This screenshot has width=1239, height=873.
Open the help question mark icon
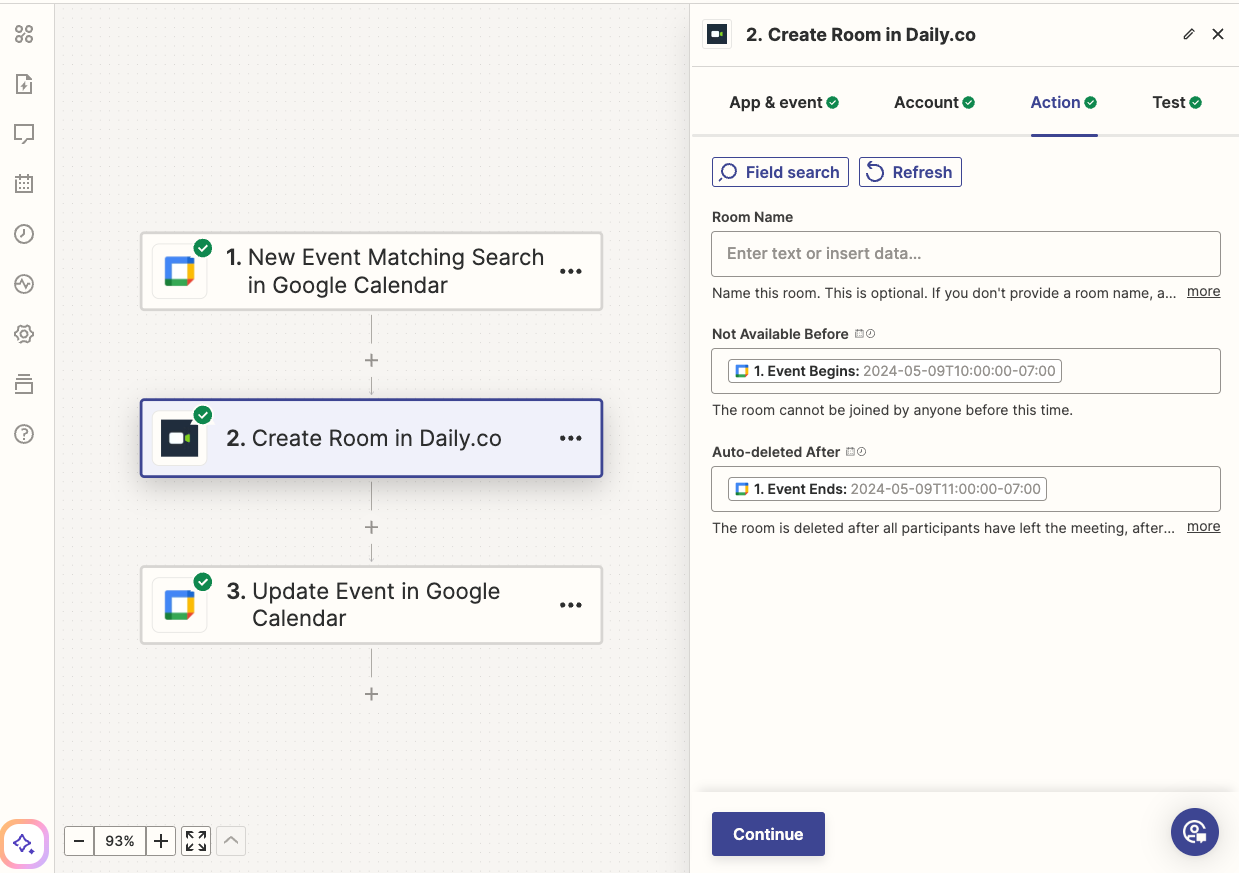(24, 434)
